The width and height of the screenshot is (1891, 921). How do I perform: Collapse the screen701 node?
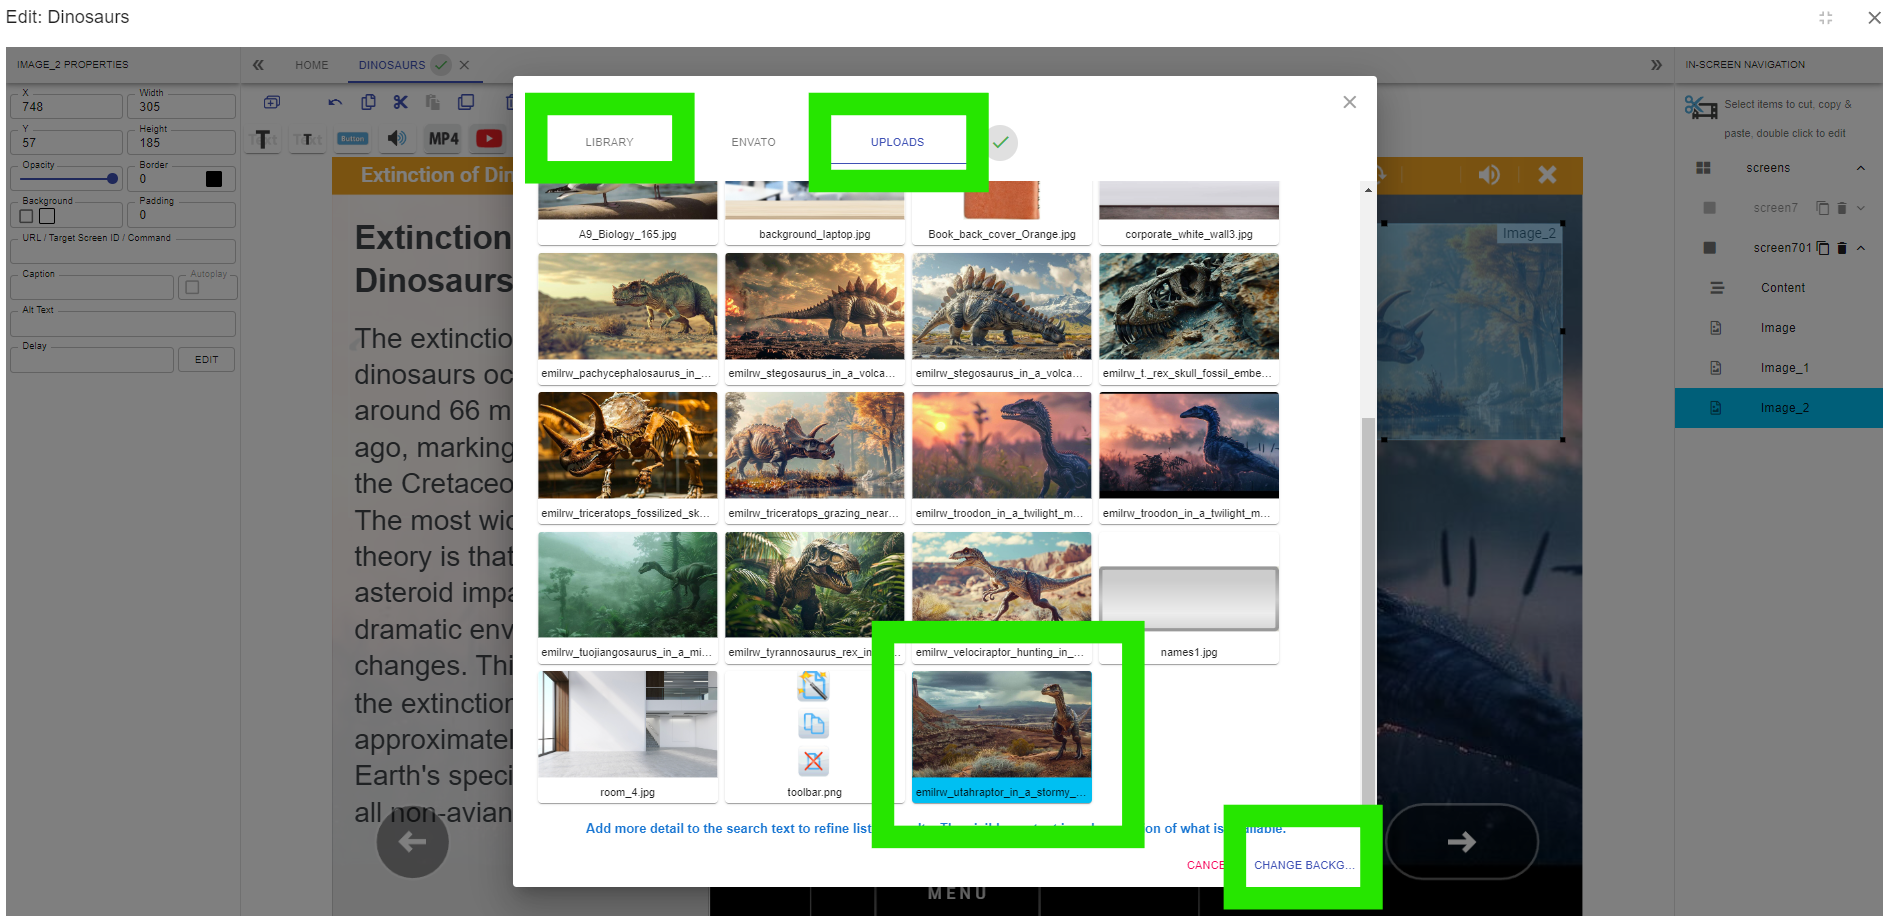click(1861, 248)
